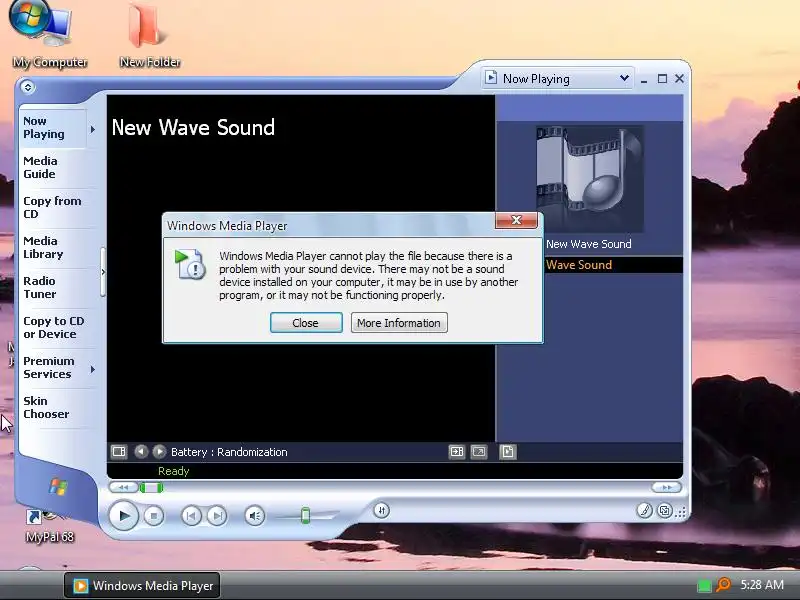
Task: Close the error dialog with Close button
Action: (x=306, y=323)
